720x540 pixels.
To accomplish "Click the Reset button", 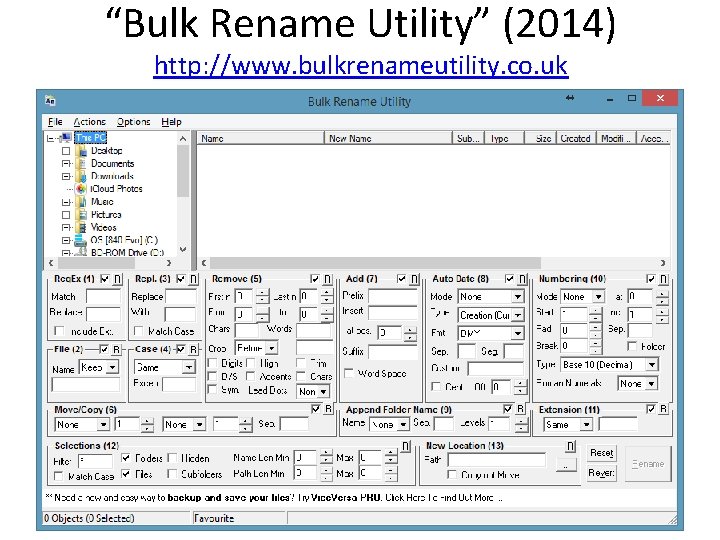I will [x=602, y=453].
